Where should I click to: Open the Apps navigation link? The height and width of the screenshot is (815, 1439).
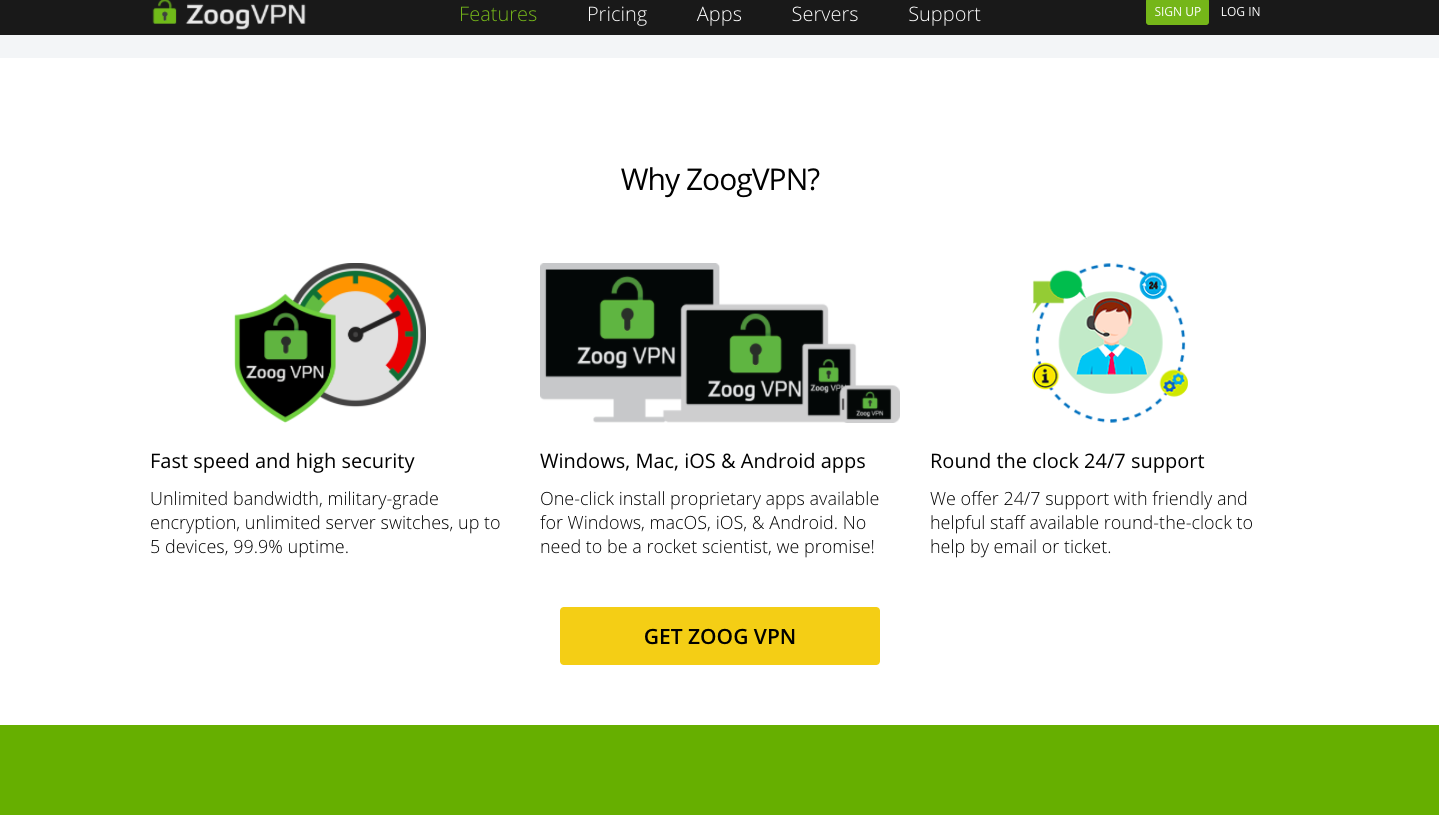(719, 14)
